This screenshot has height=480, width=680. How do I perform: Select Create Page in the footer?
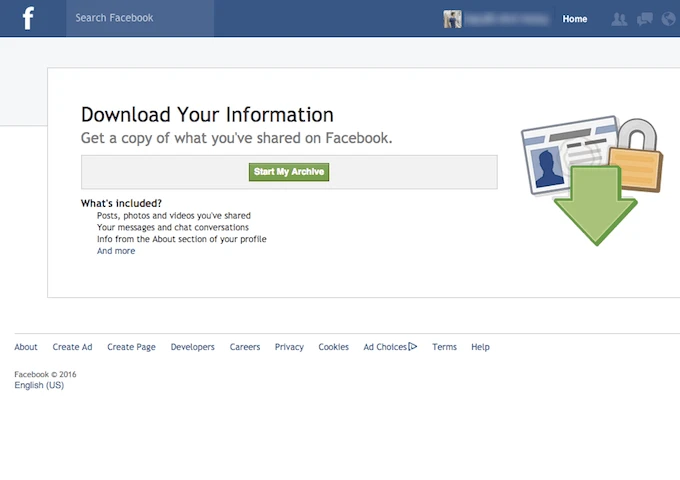[131, 347]
